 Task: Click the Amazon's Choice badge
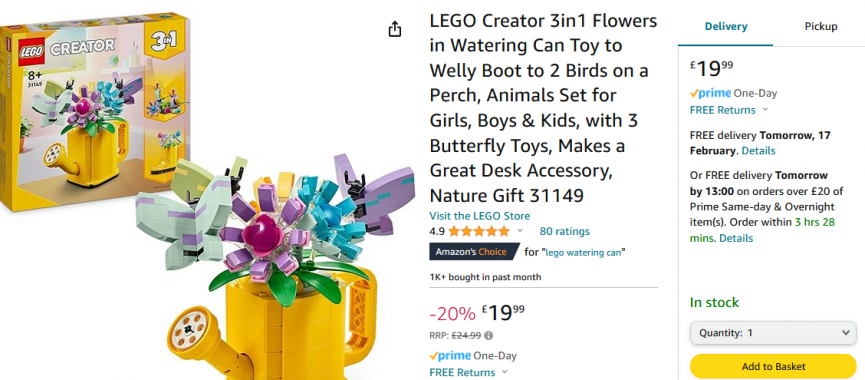tap(474, 252)
